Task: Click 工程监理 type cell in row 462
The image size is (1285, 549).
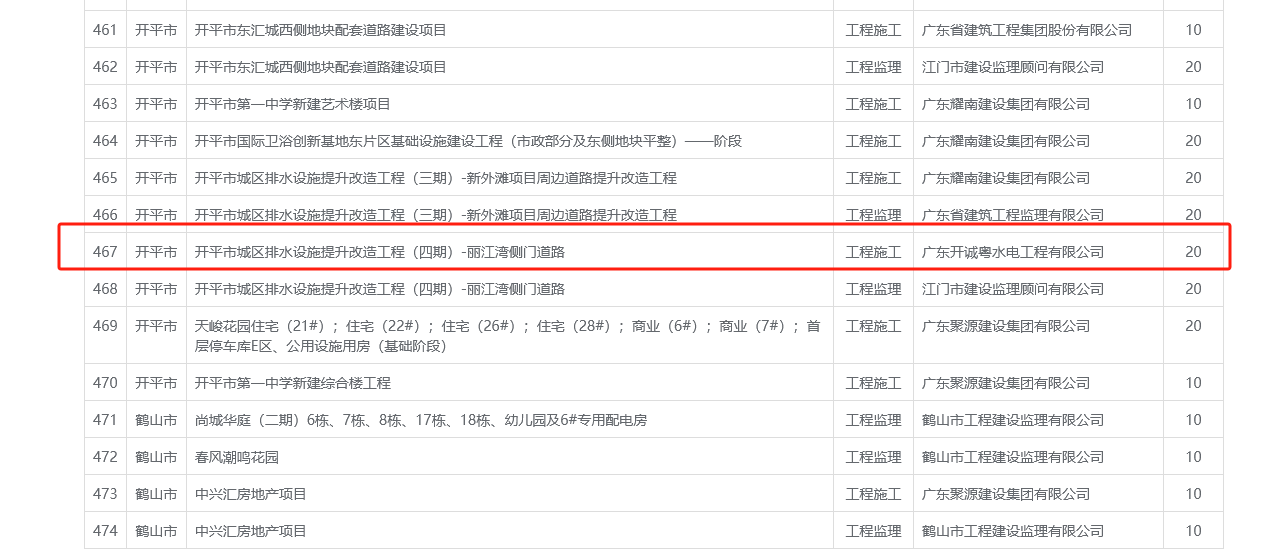Action: (x=873, y=67)
